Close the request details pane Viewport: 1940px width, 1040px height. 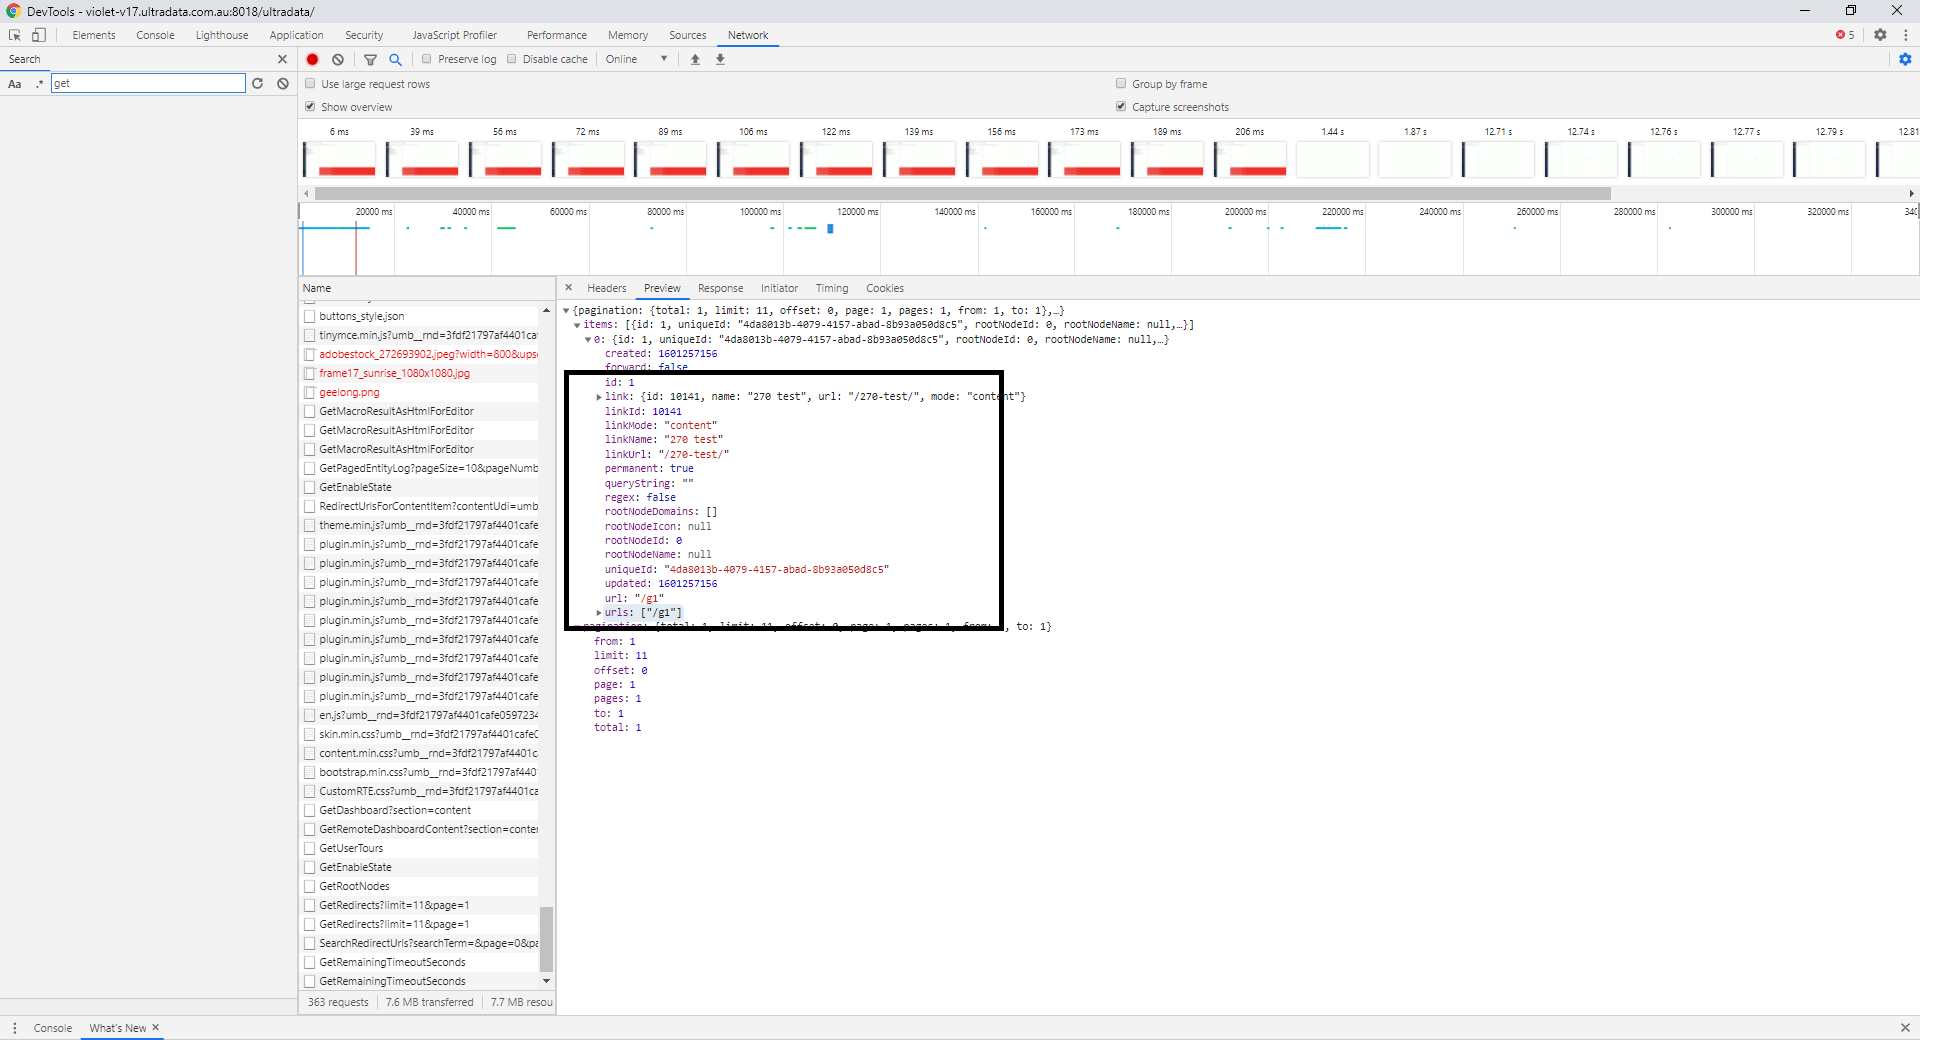[568, 287]
